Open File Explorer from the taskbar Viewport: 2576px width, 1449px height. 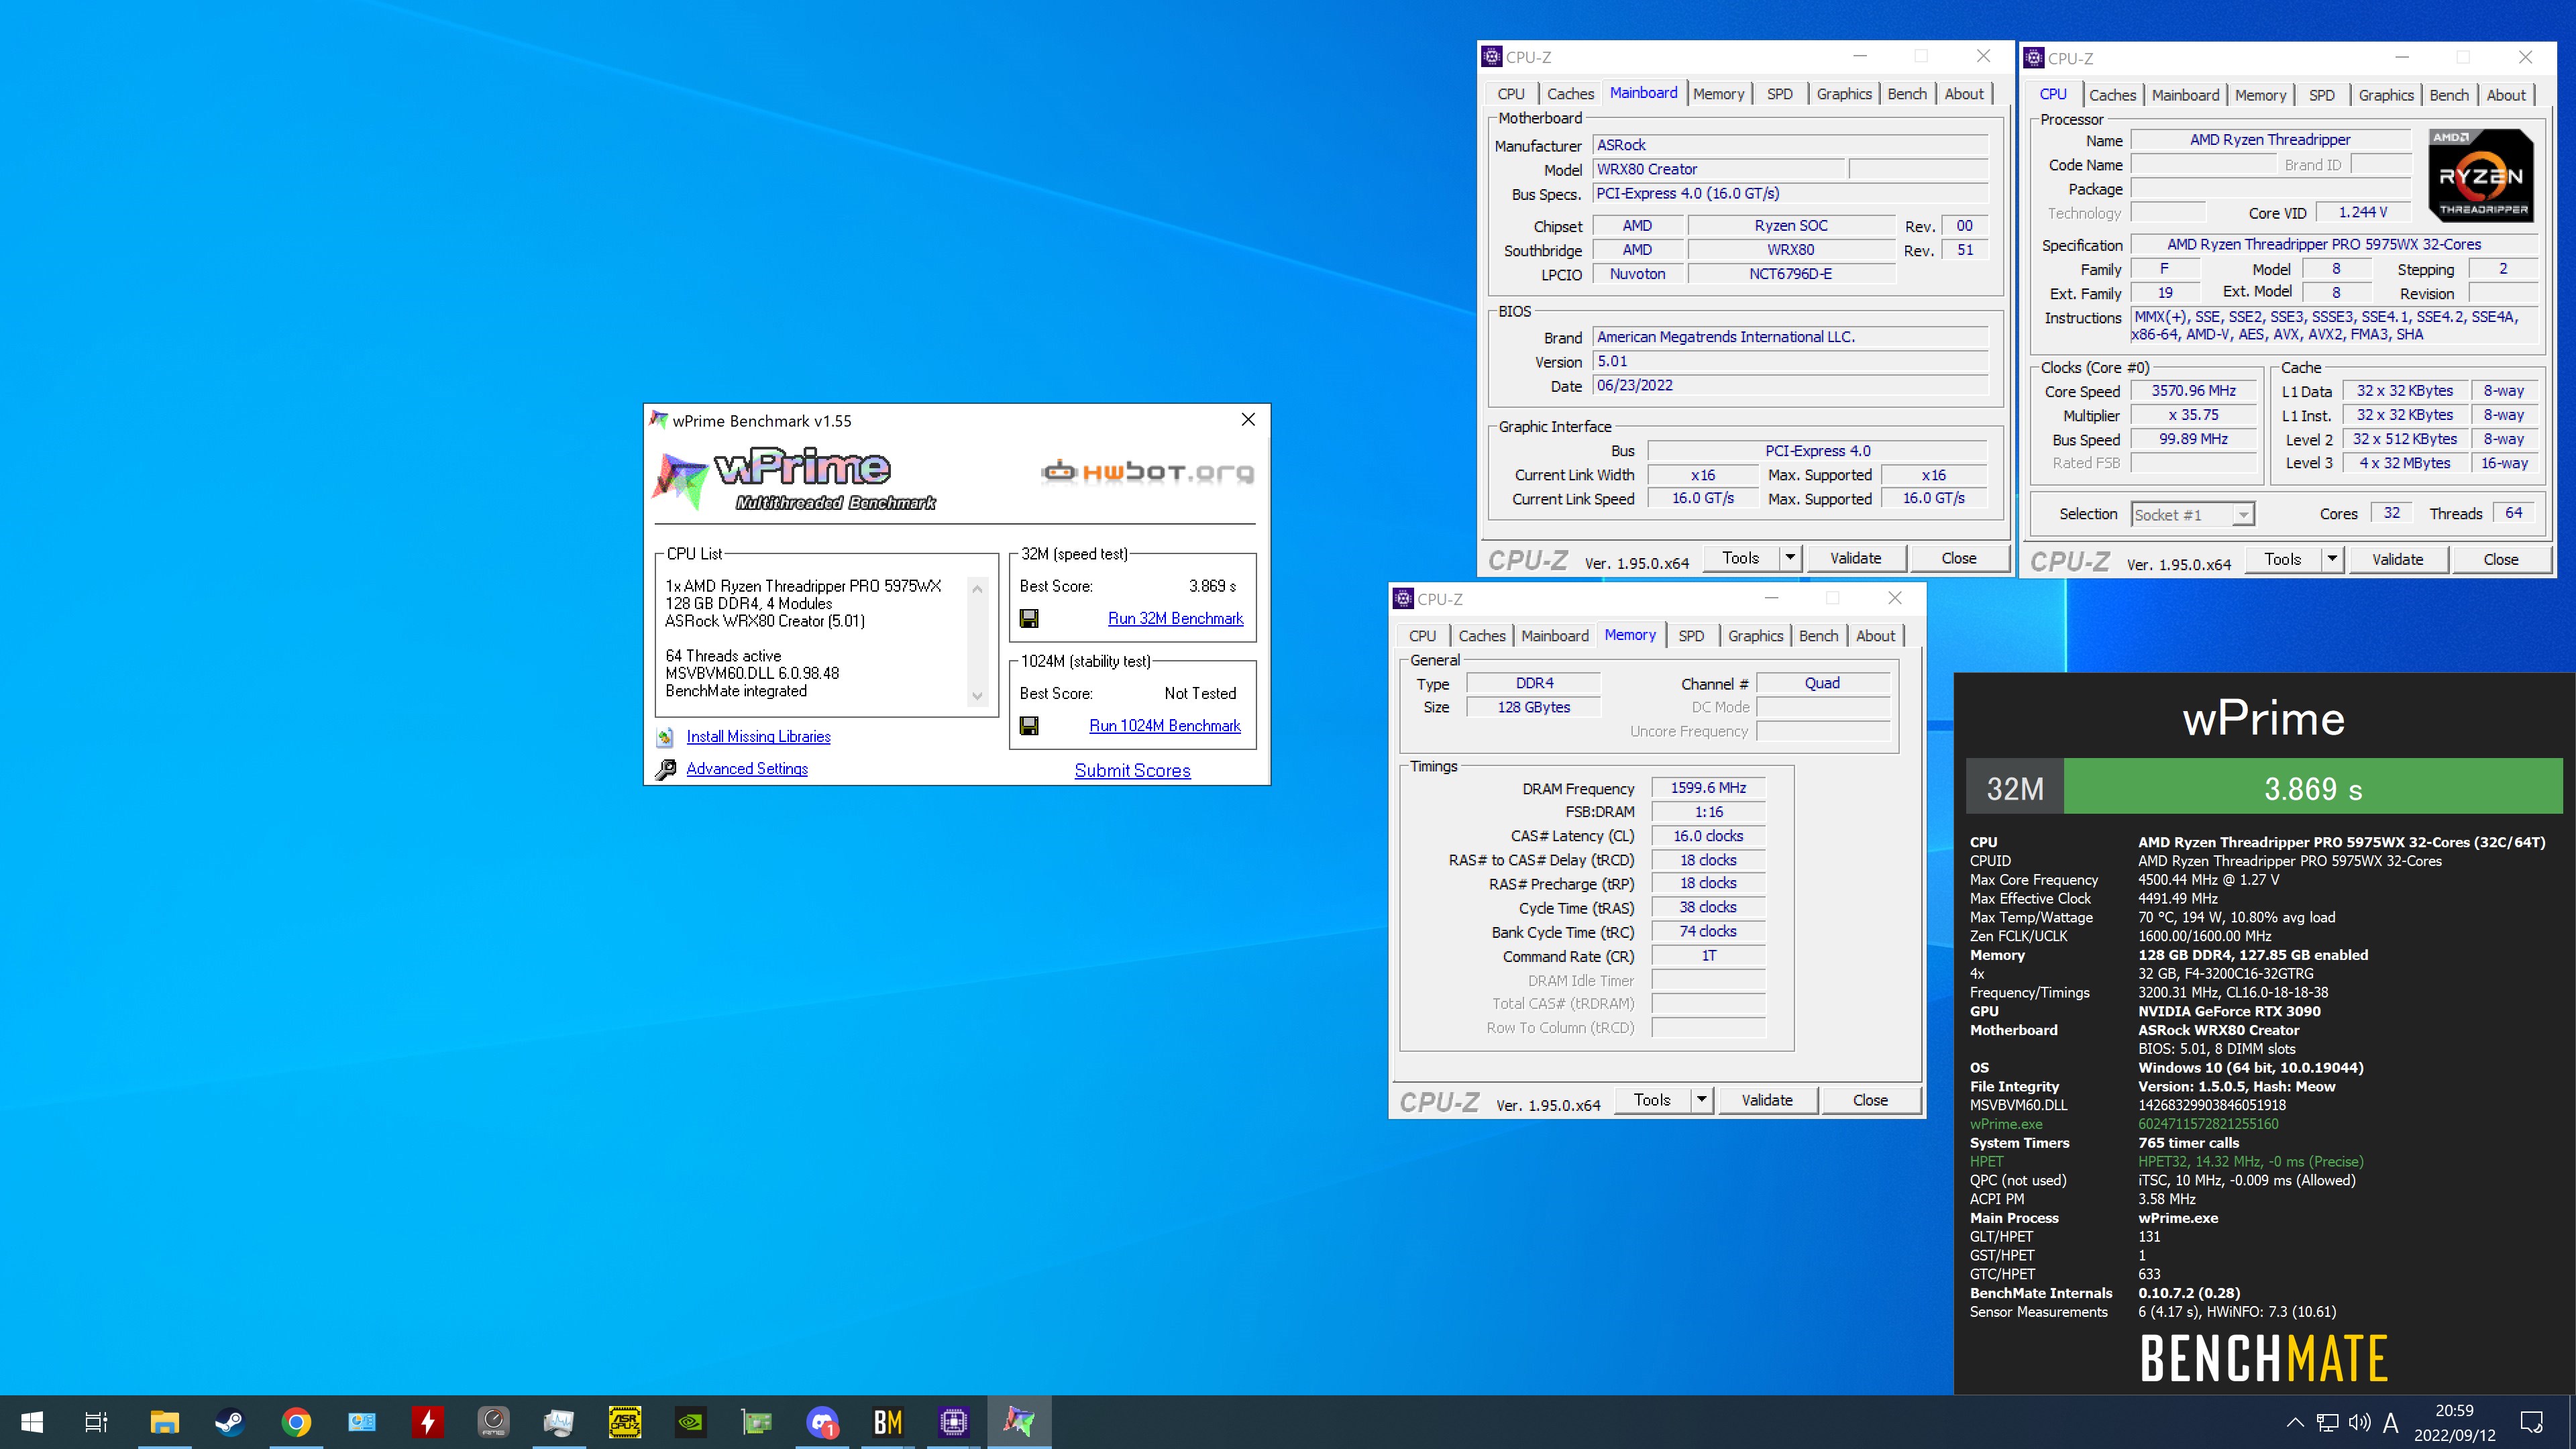(164, 1421)
